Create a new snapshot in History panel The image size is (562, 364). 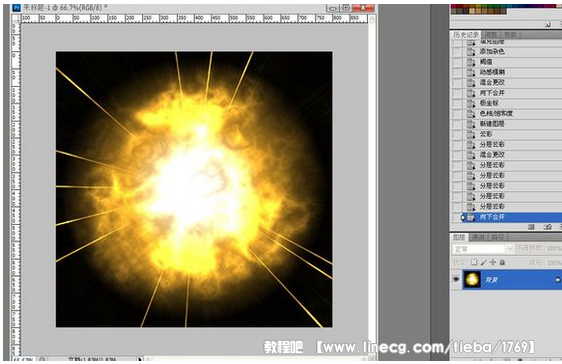coord(548,227)
